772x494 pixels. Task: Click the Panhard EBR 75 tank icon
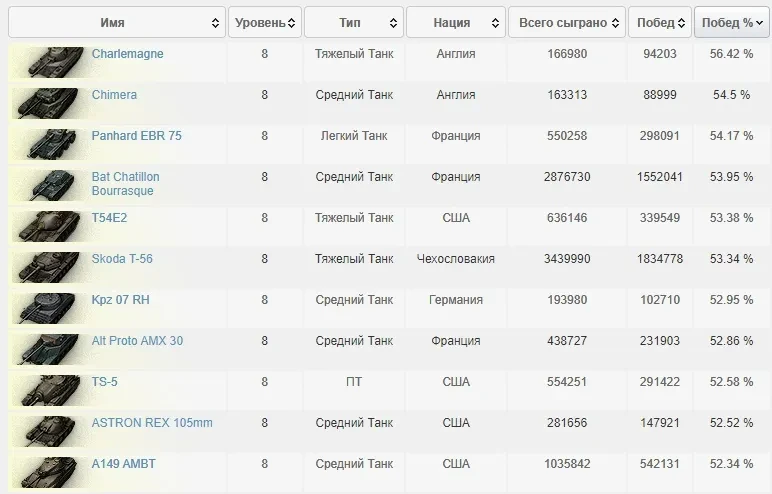point(47,144)
